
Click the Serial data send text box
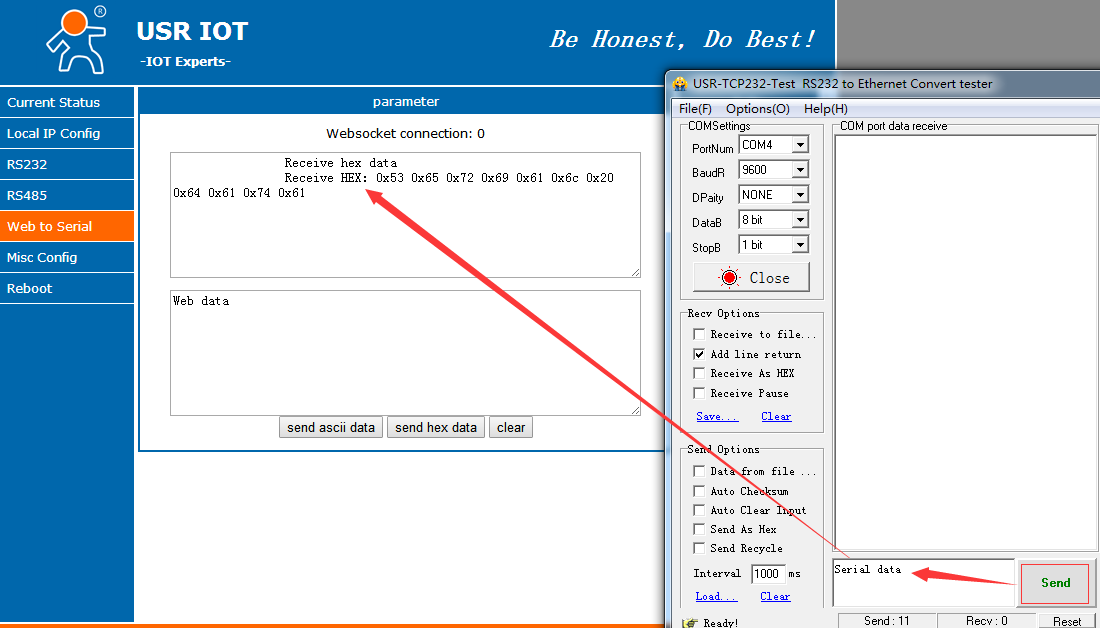point(923,582)
